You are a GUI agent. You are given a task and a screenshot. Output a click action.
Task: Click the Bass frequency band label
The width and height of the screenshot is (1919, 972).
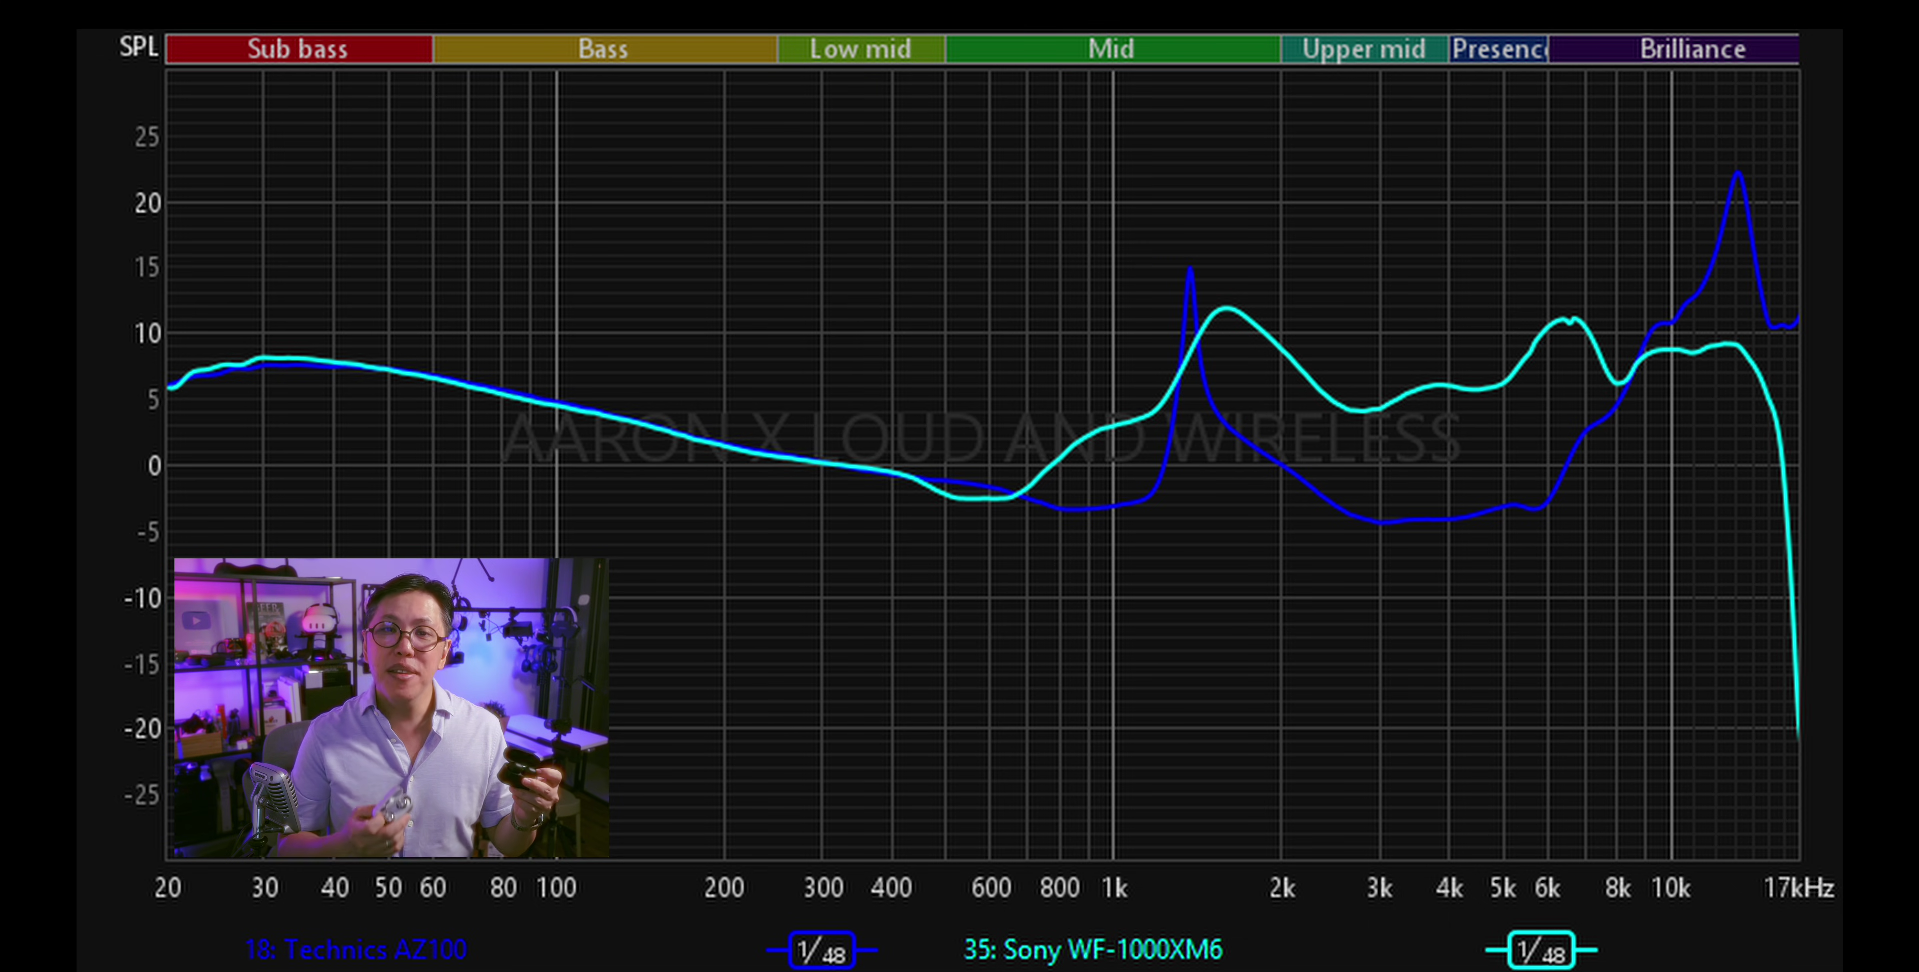click(x=604, y=49)
